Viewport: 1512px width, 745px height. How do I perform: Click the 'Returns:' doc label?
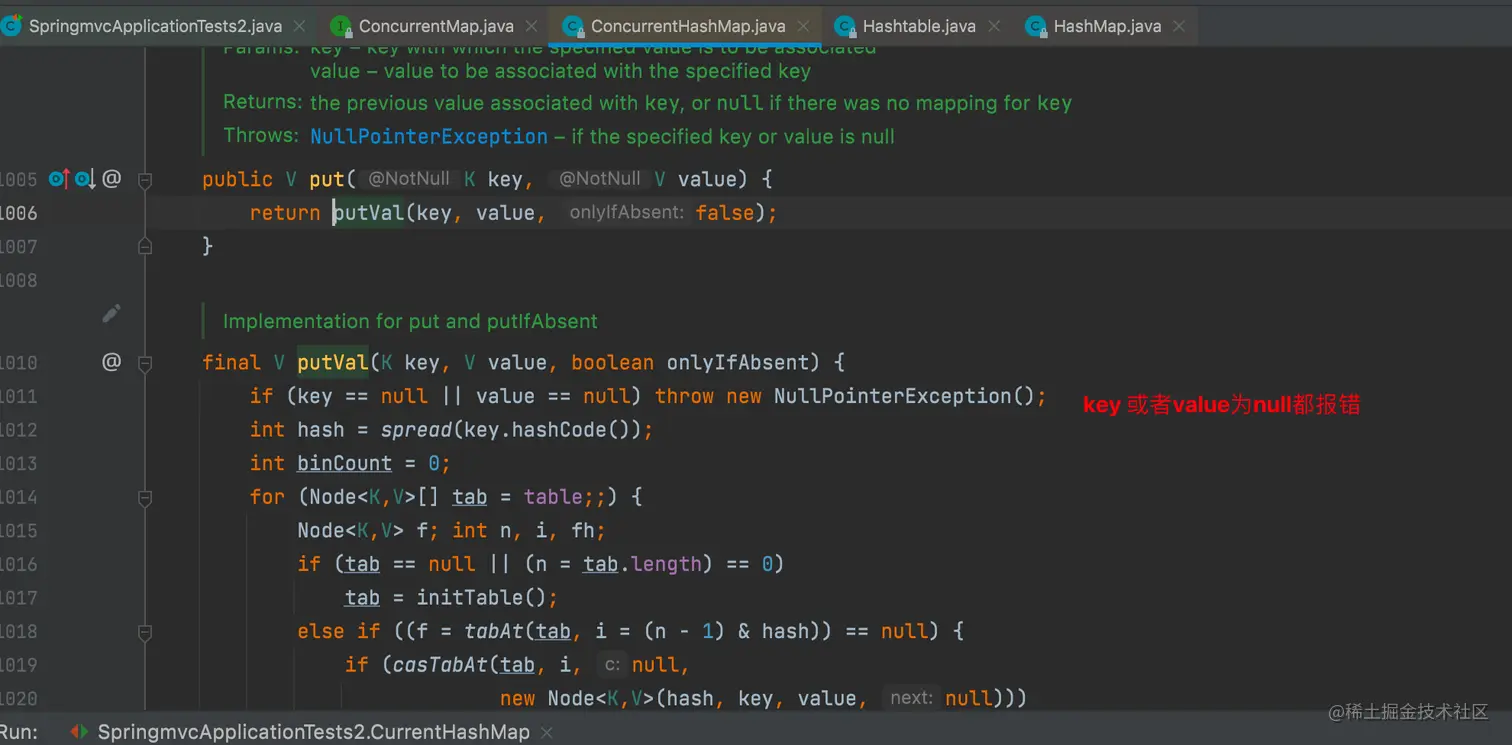[x=262, y=102]
